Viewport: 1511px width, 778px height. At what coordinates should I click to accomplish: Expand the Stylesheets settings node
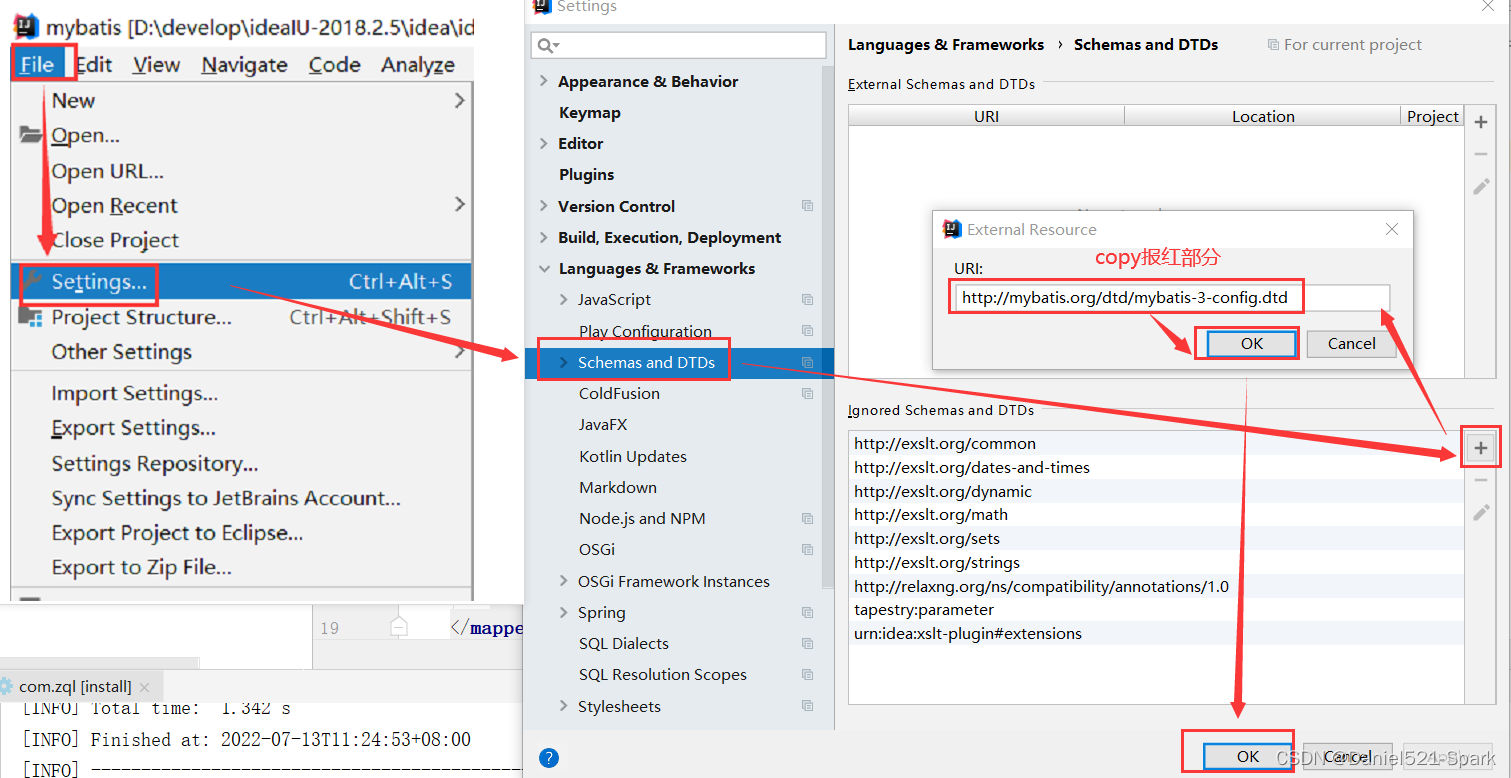point(564,707)
